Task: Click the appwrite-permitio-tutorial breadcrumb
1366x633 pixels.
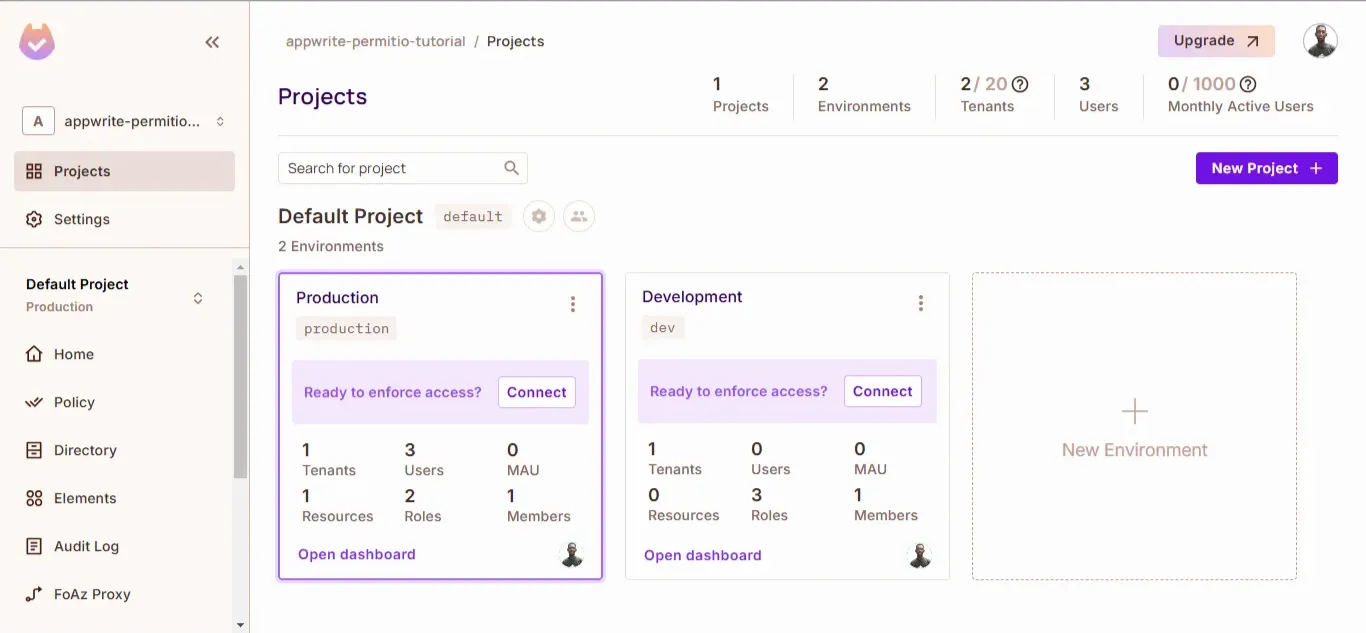Action: [376, 41]
